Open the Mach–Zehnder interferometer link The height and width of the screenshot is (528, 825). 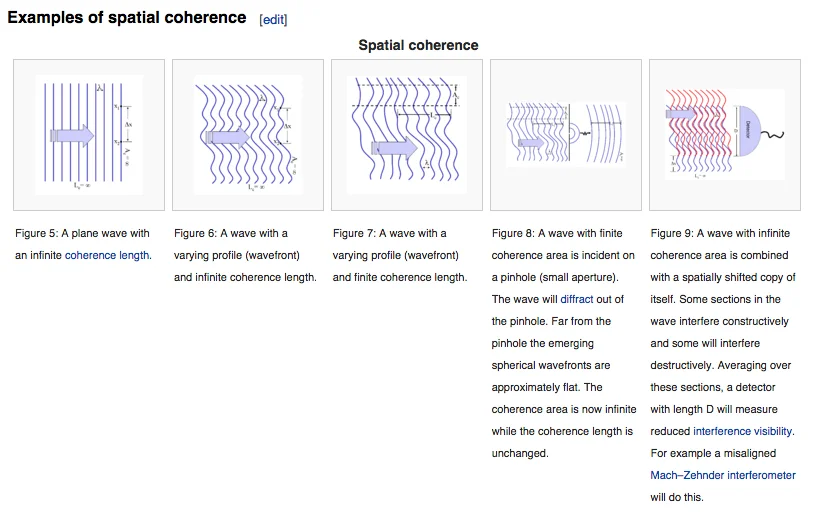pyautogui.click(x=723, y=475)
